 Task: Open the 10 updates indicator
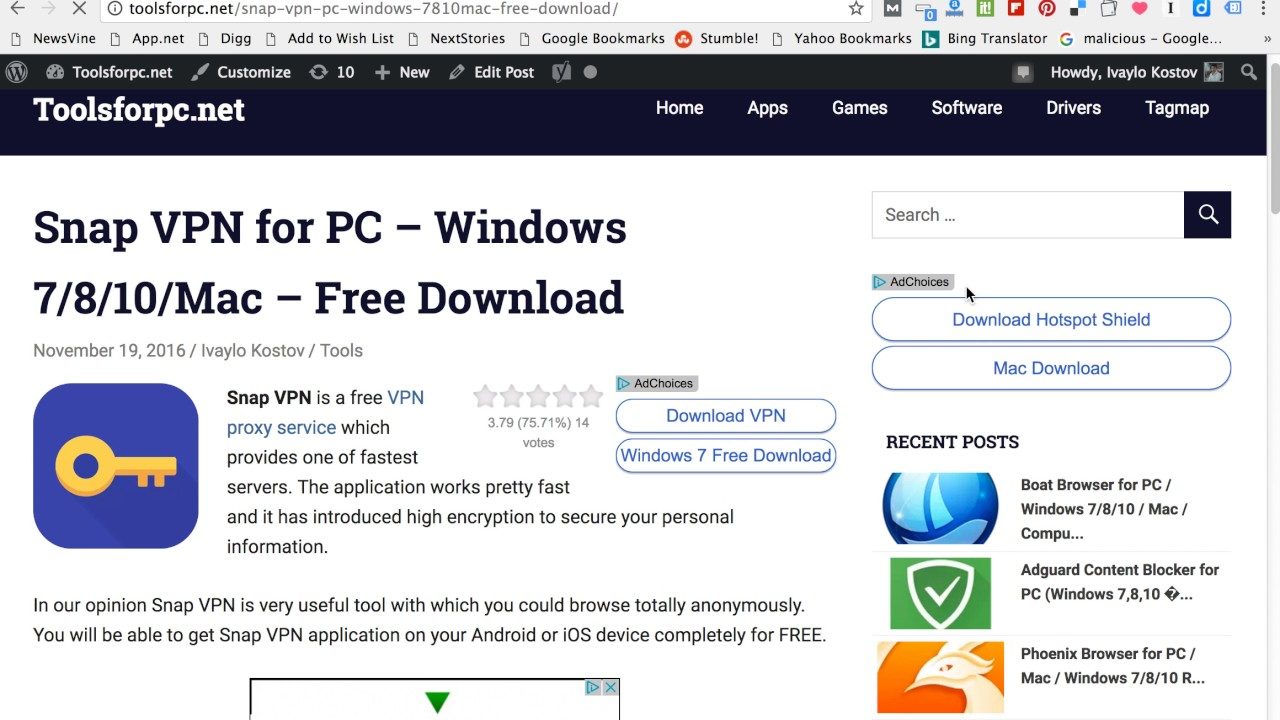[332, 72]
